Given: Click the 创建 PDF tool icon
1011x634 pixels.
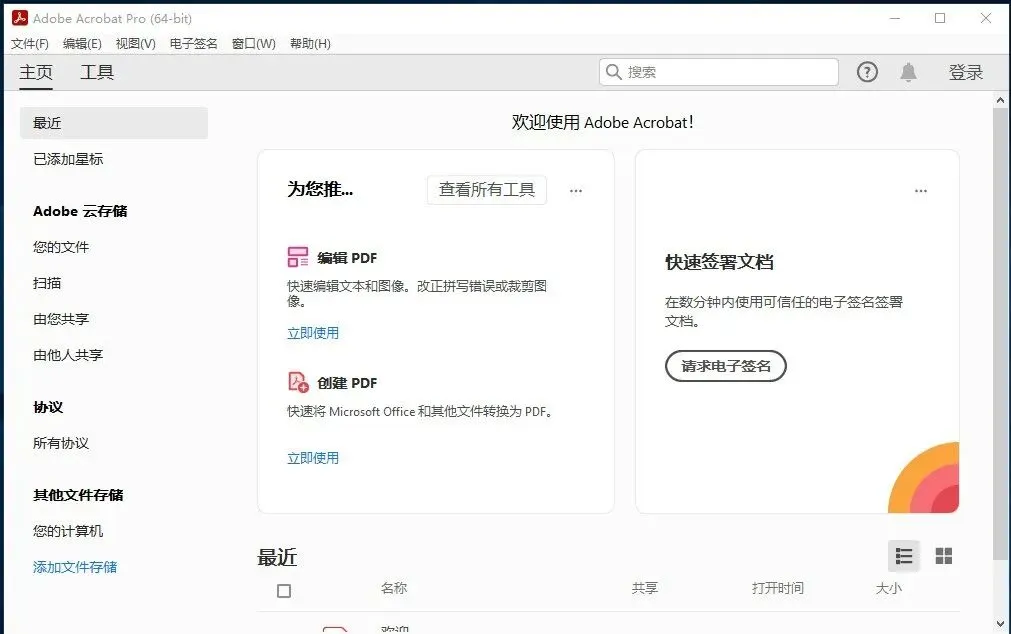Looking at the screenshot, I should point(298,382).
